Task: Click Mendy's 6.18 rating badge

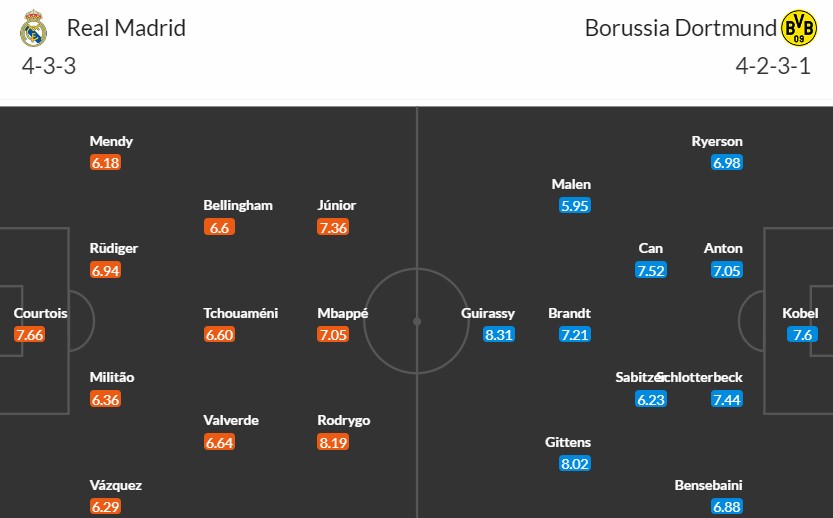Action: coord(105,163)
